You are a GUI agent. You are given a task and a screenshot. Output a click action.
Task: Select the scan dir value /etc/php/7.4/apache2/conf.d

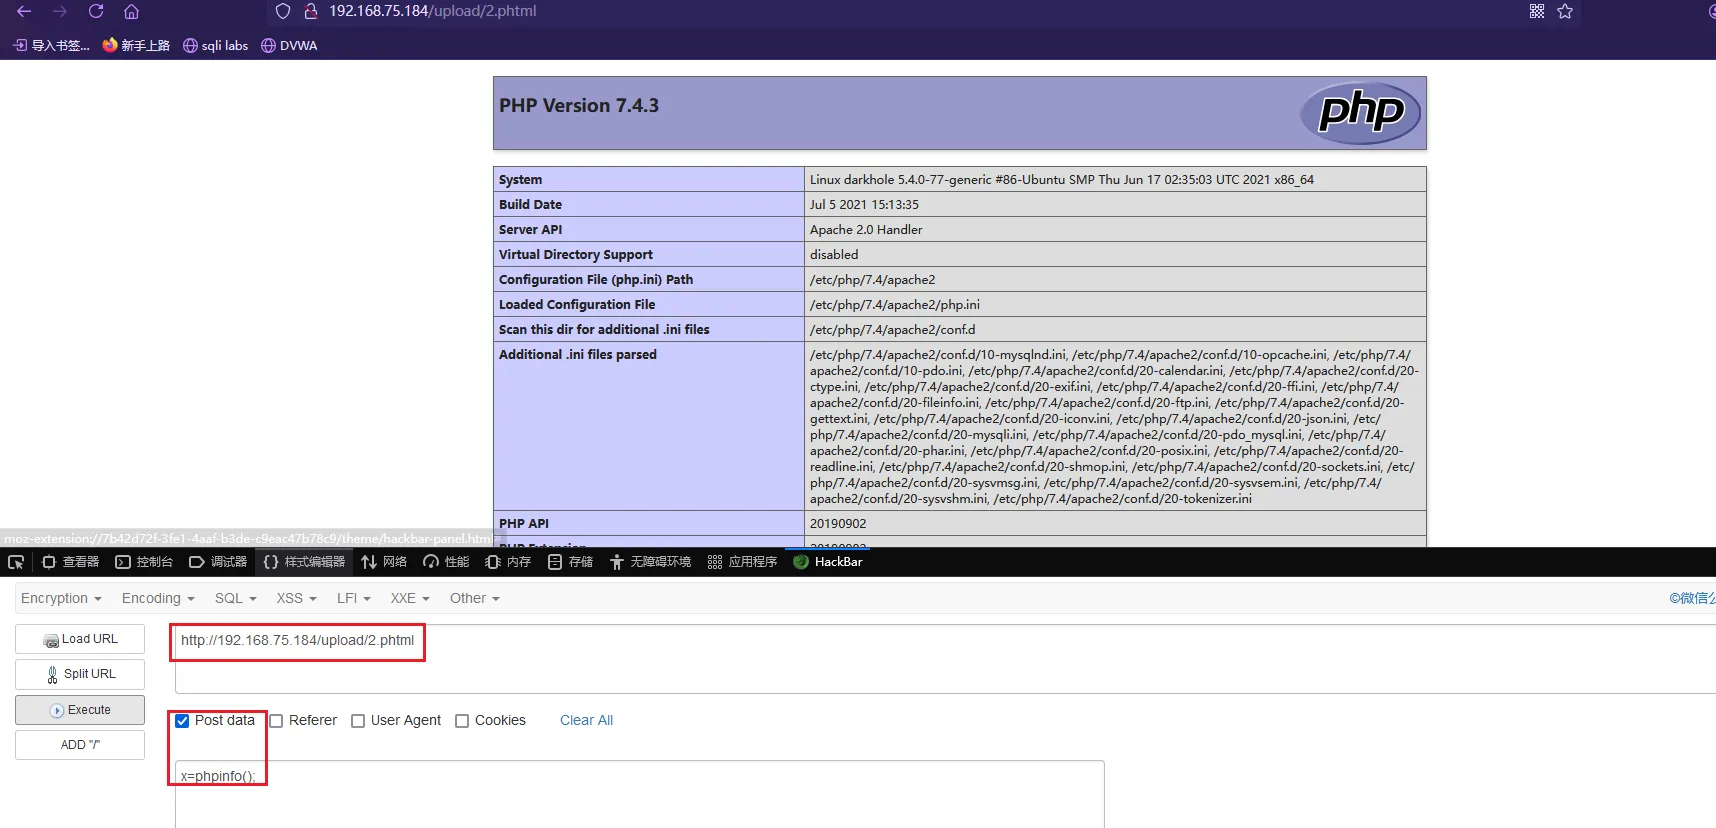892,330
